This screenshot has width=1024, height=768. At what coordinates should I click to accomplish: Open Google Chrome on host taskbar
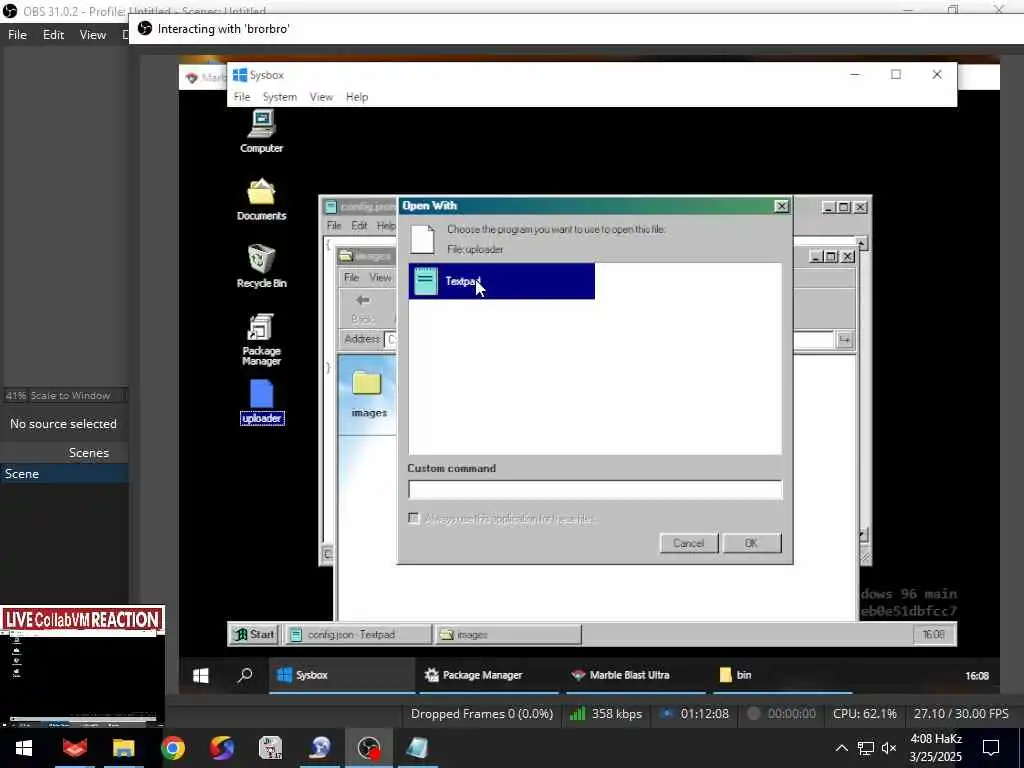173,748
